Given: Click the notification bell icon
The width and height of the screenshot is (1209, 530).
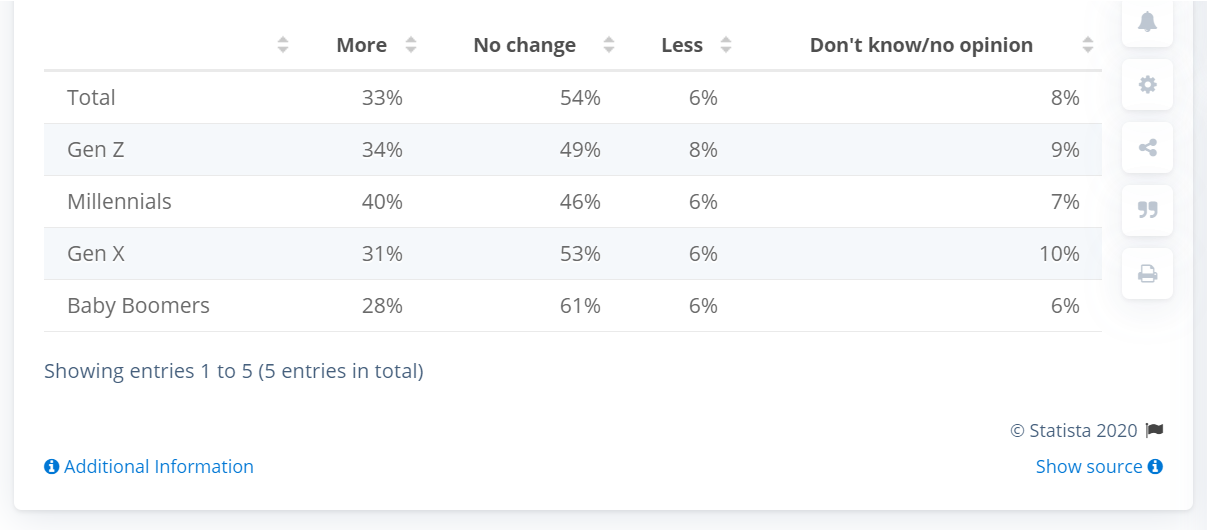Looking at the screenshot, I should [x=1147, y=23].
